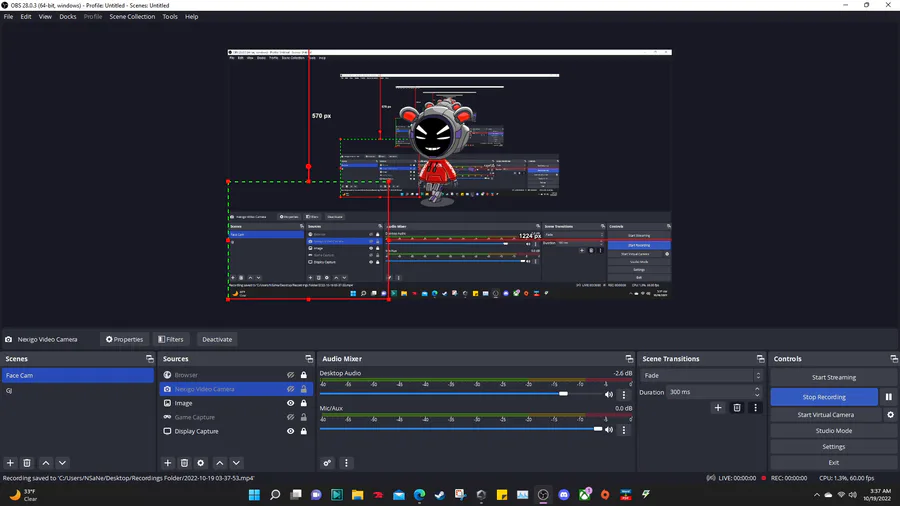Enter Studio Mode
This screenshot has width=900, height=506.
click(x=833, y=431)
